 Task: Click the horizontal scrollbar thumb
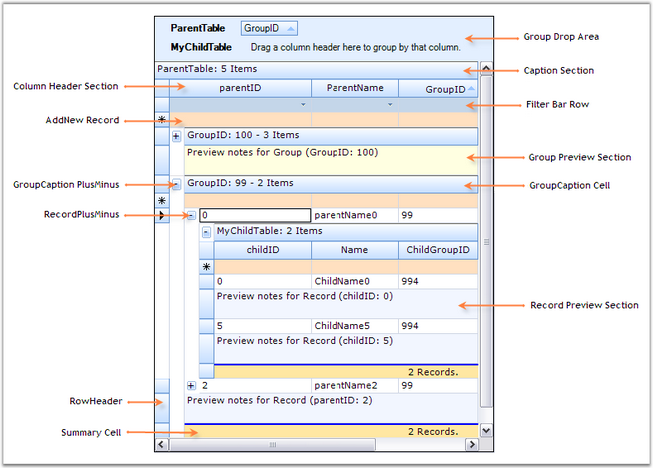[x=273, y=445]
